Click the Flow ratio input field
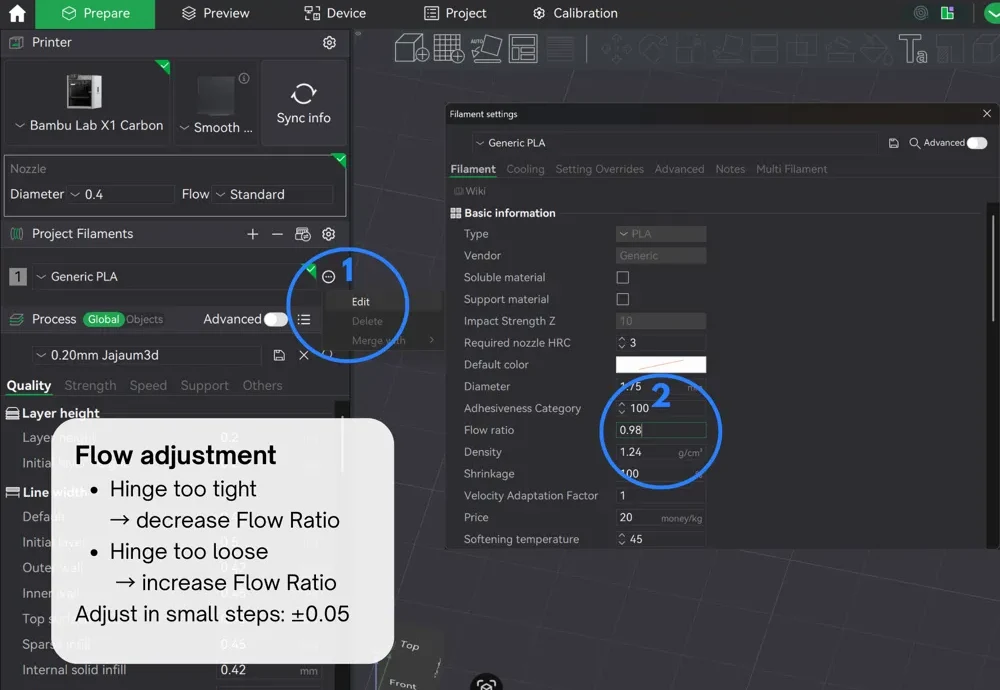The width and height of the screenshot is (1000, 690). 660,430
